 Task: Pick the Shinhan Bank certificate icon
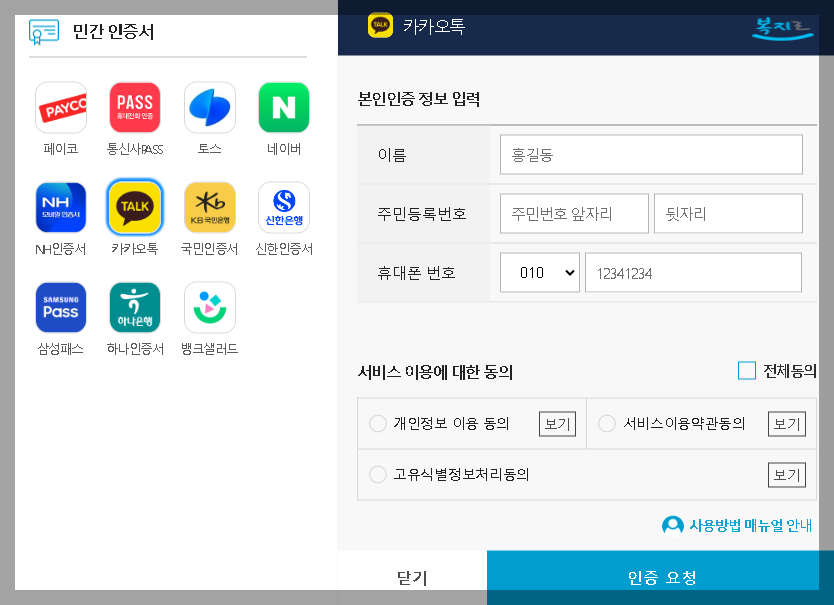pos(284,208)
